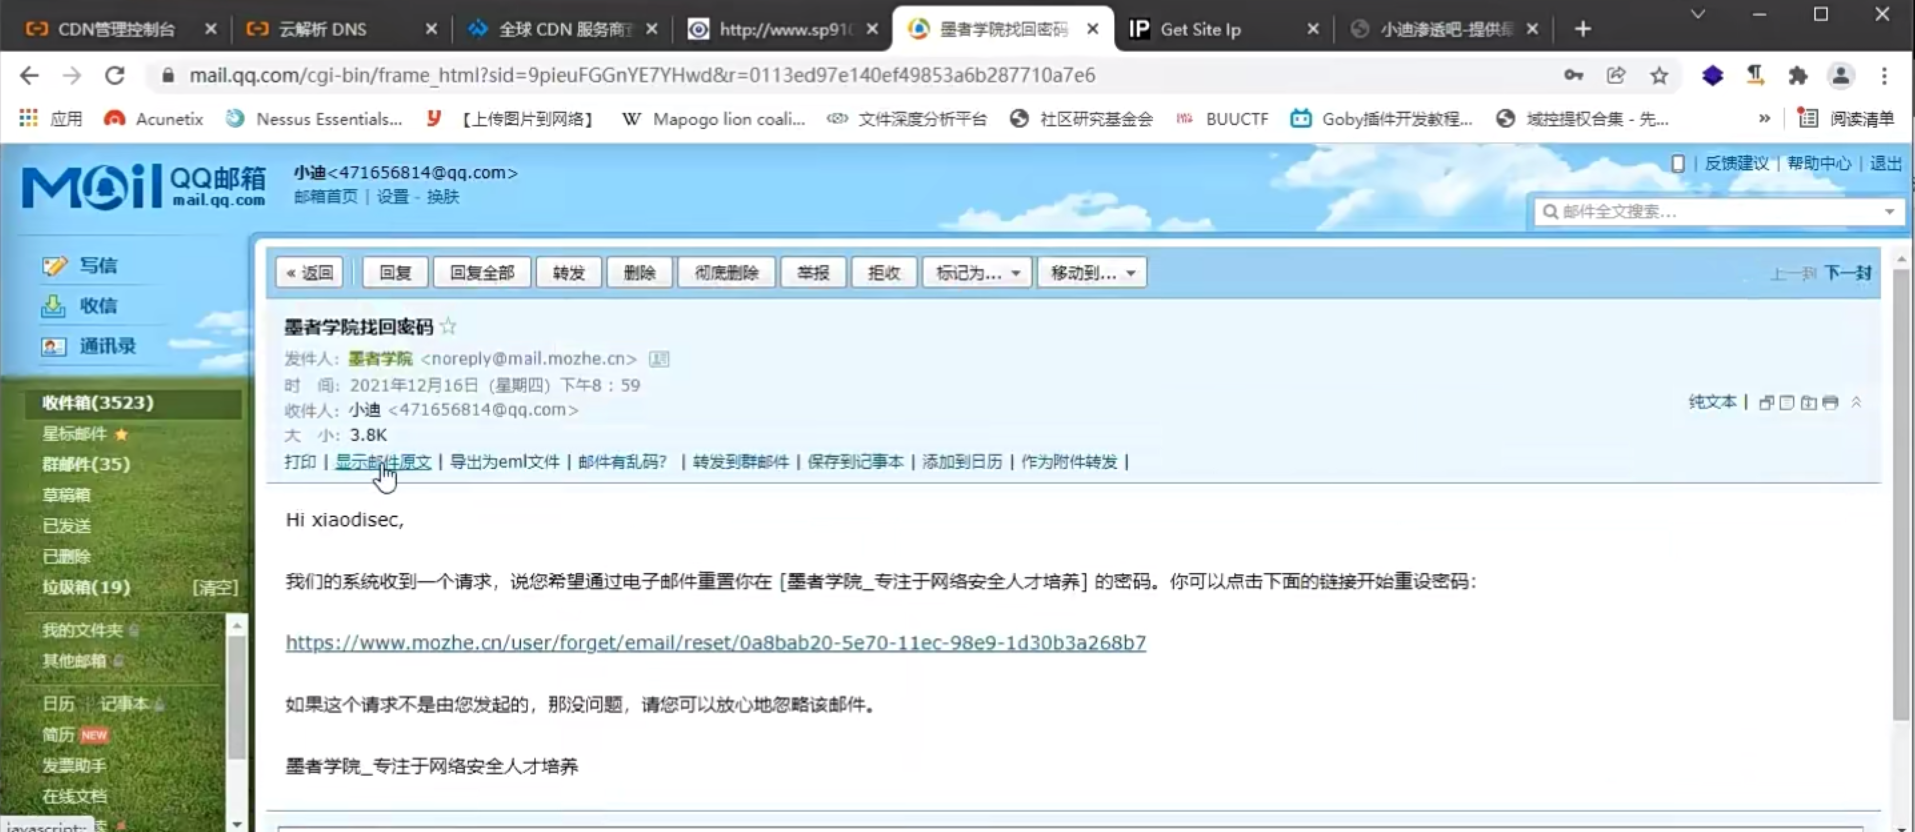
Task: Click the mobile phone icon in the header
Action: click(1678, 163)
